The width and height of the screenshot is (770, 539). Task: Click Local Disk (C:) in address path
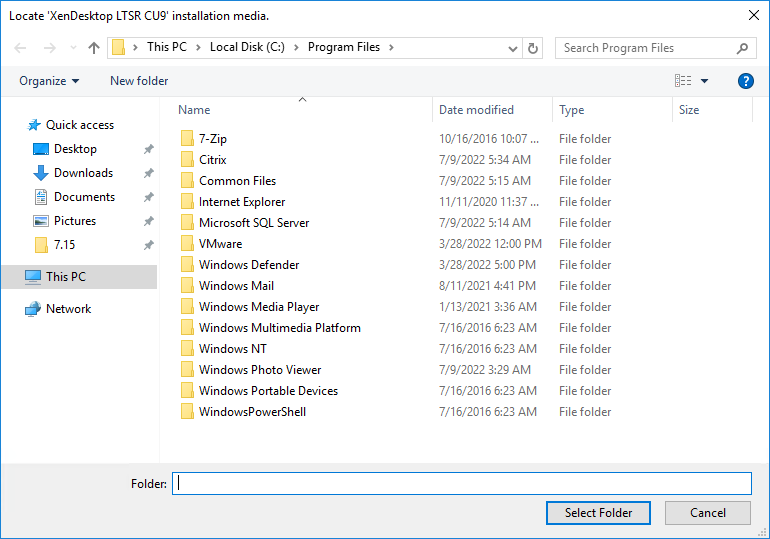click(247, 47)
